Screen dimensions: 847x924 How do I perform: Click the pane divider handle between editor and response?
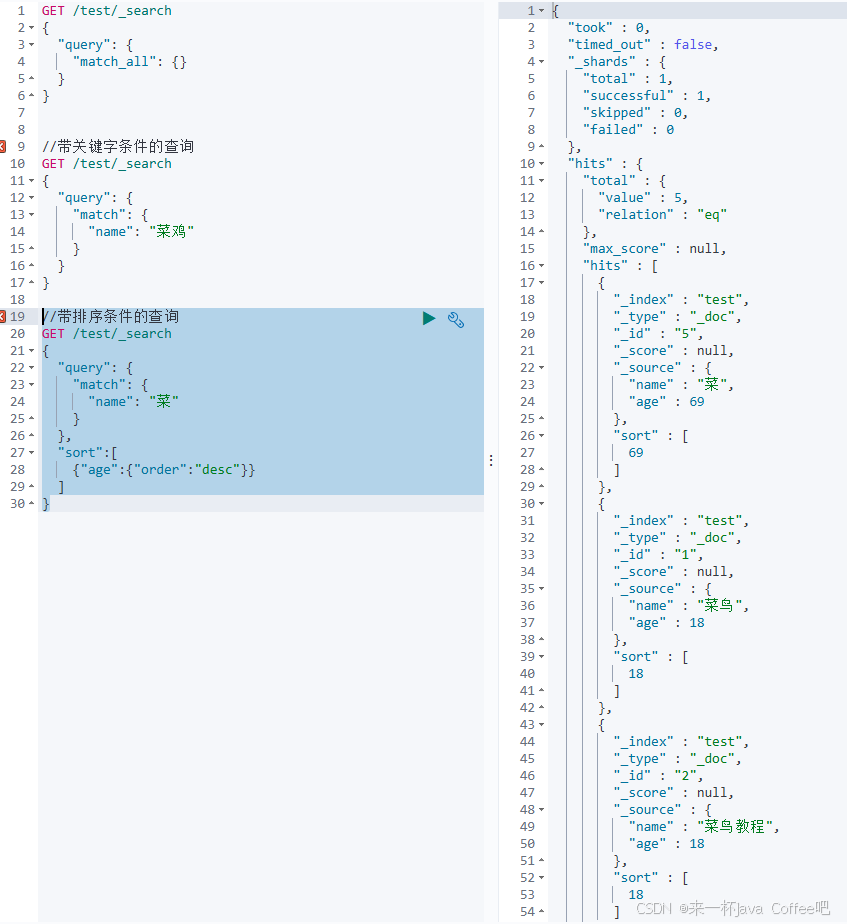coord(491,460)
